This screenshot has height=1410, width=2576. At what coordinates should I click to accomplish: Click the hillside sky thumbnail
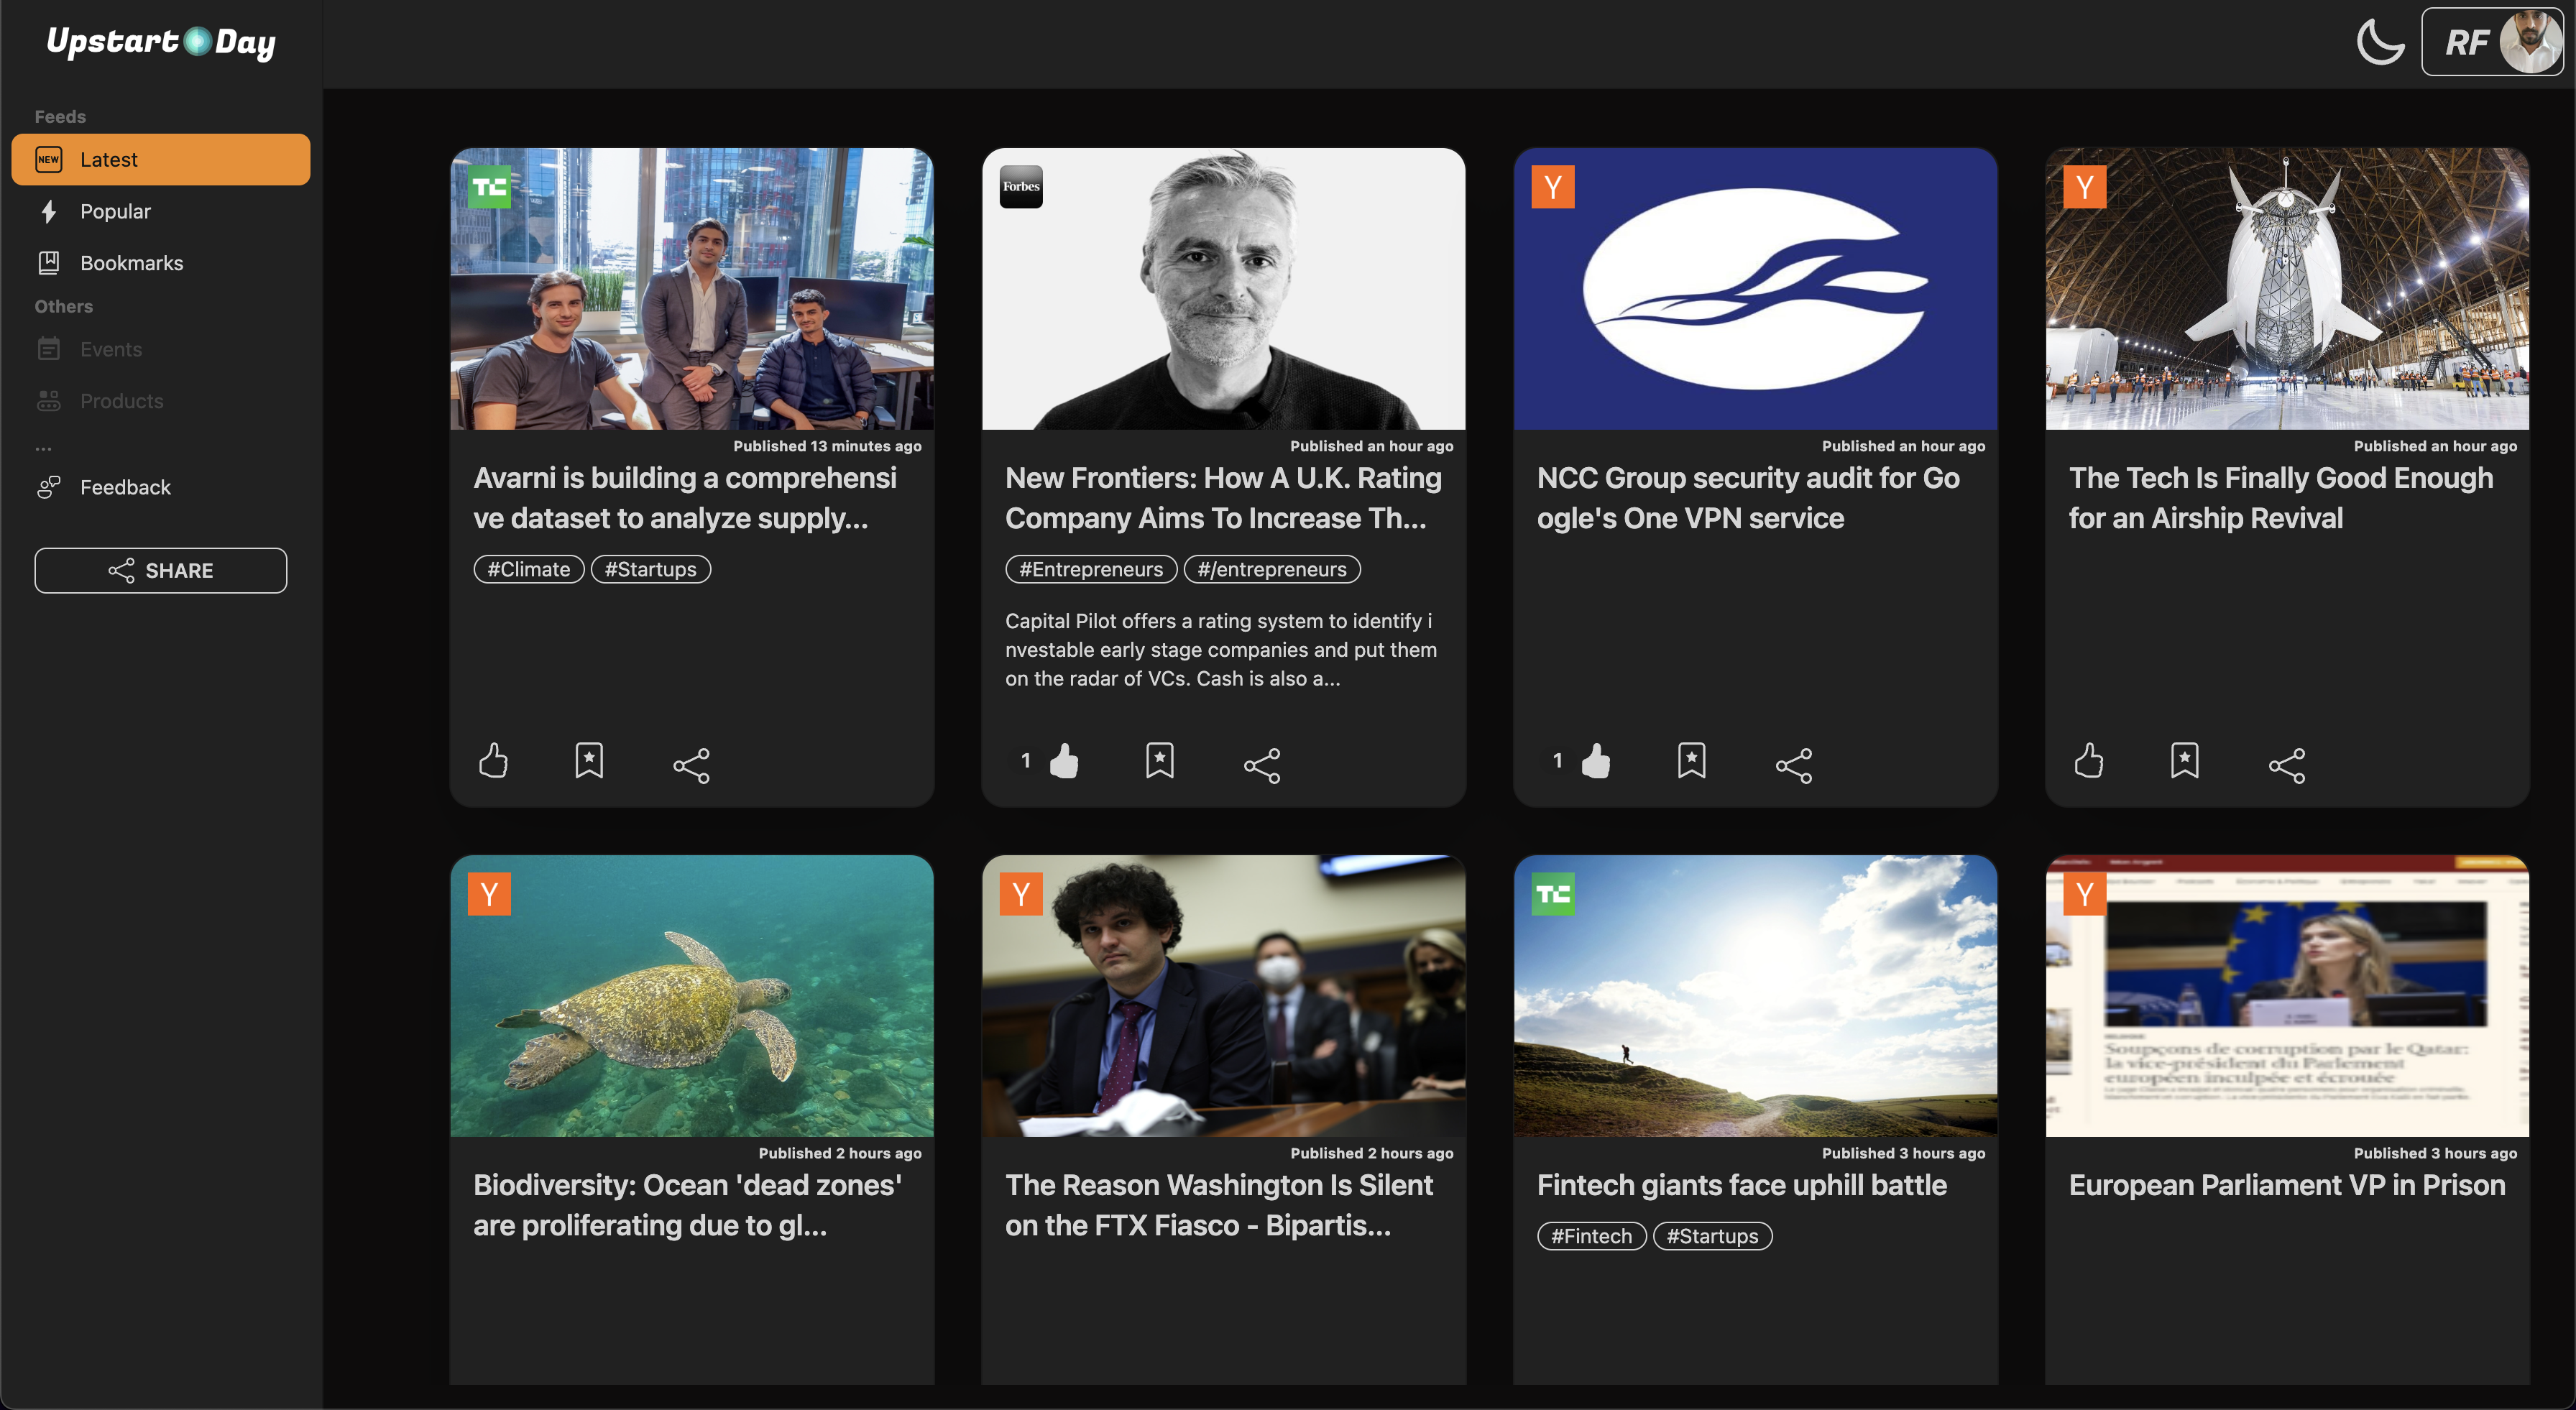coord(1756,996)
